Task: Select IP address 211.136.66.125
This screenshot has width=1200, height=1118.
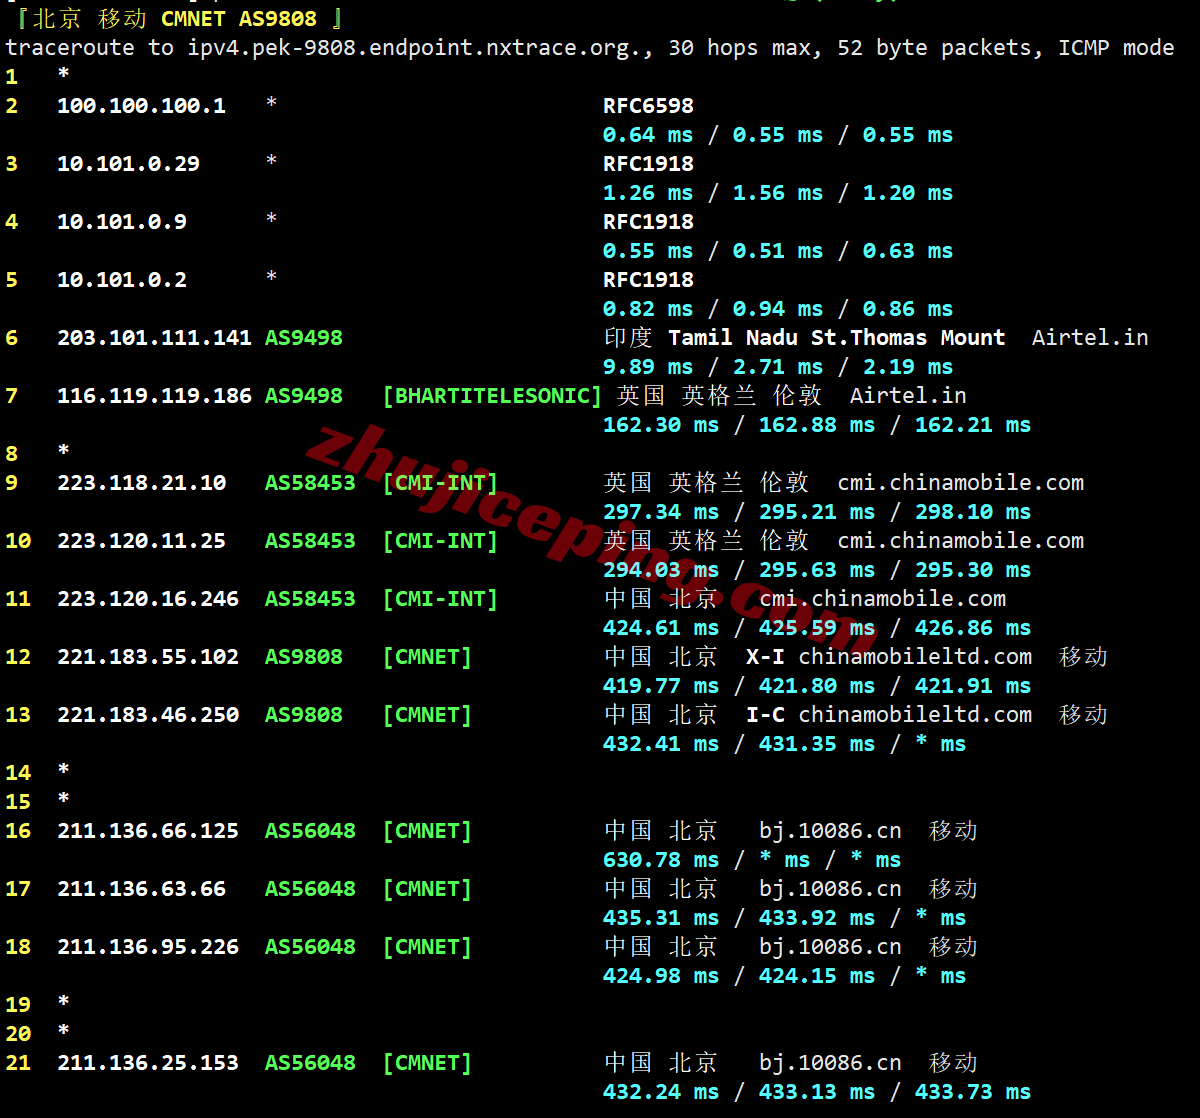Action: [148, 831]
